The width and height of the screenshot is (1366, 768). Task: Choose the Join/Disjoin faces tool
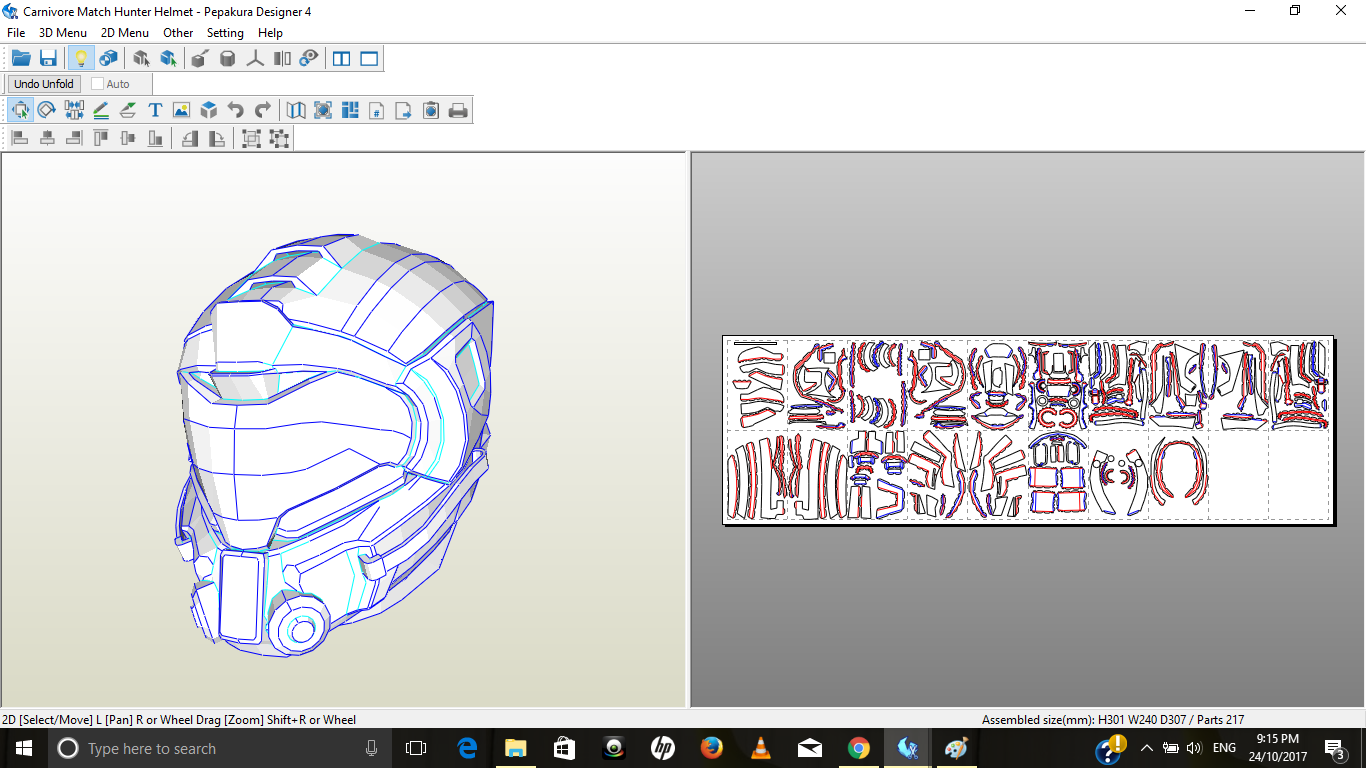point(74,110)
